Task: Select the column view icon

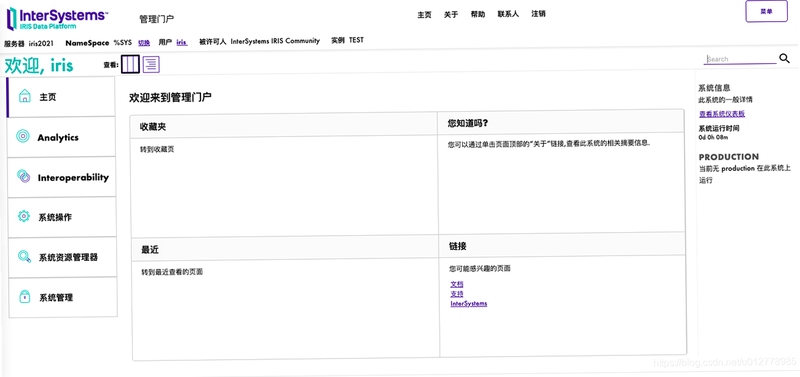Action: pyautogui.click(x=130, y=64)
